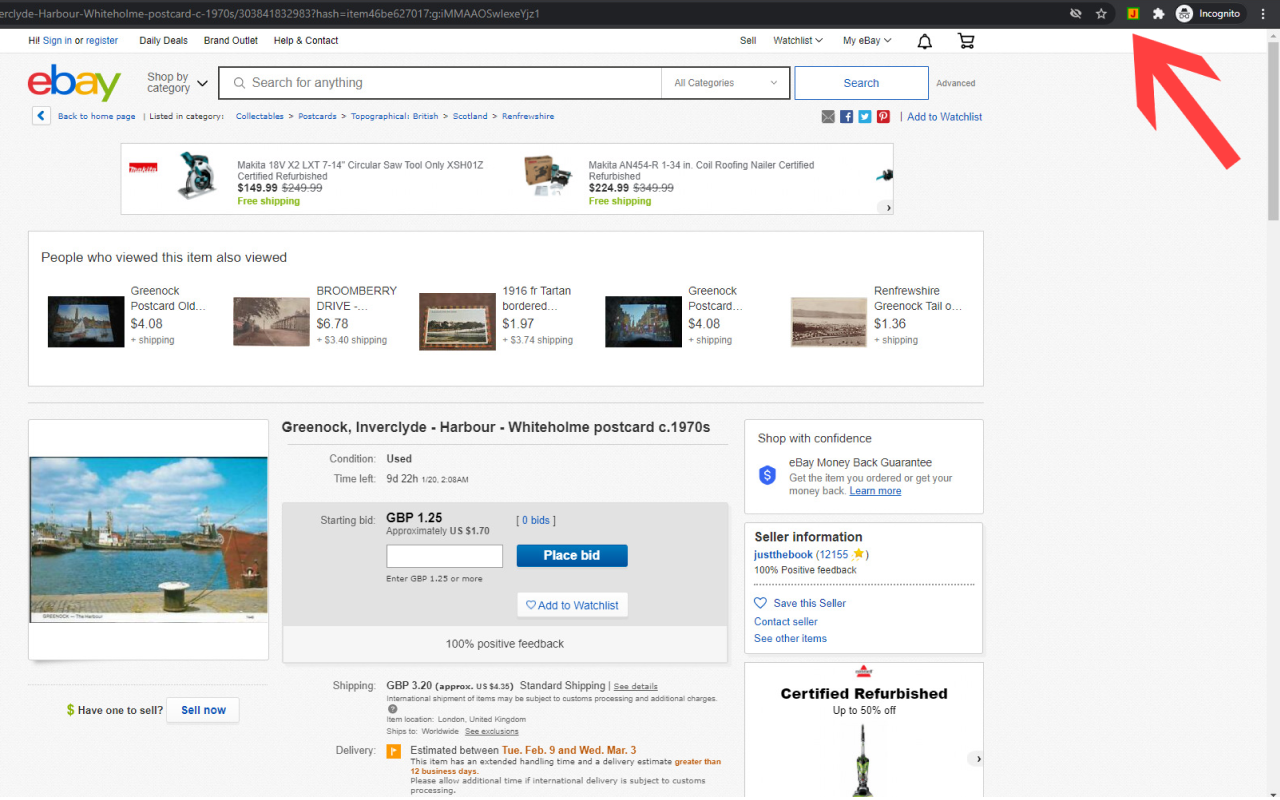Click the Incognito profile indicator
This screenshot has width=1280, height=800.
pos(1208,14)
